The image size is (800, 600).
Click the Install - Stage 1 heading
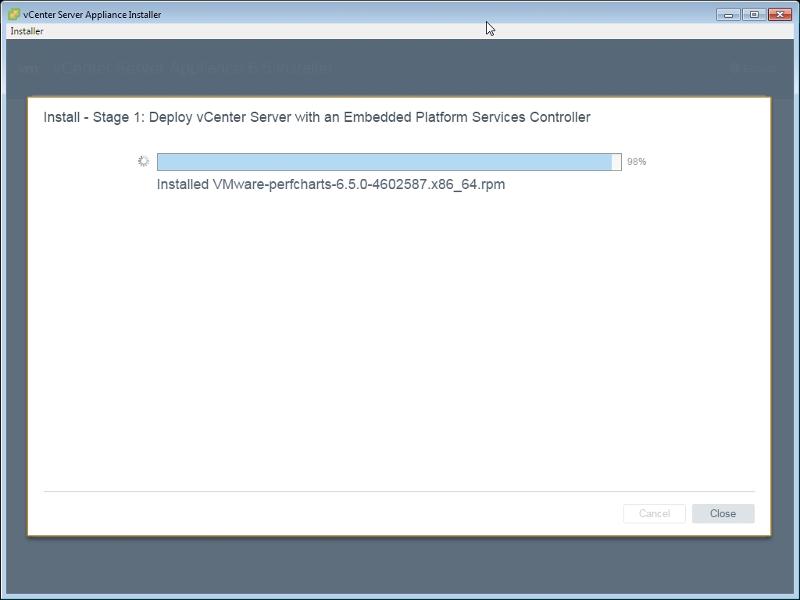(x=317, y=117)
